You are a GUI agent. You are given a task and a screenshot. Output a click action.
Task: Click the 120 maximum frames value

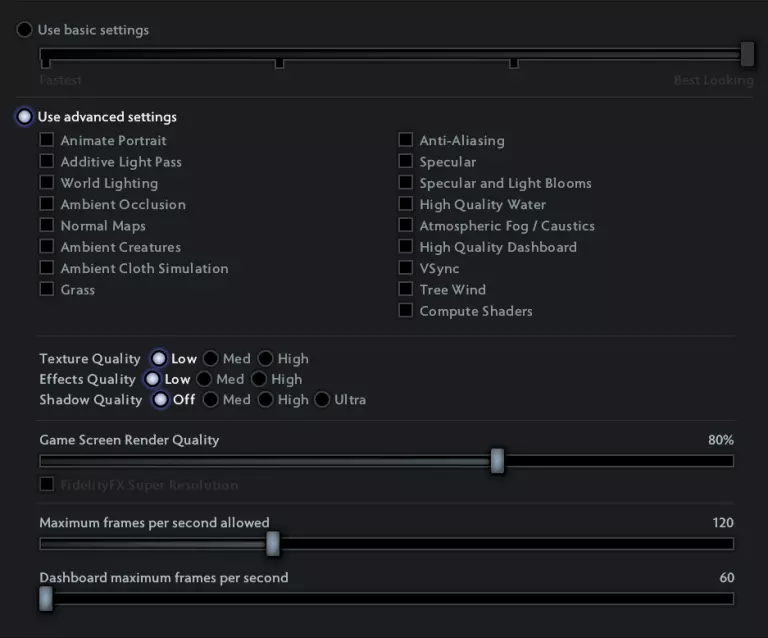point(723,522)
